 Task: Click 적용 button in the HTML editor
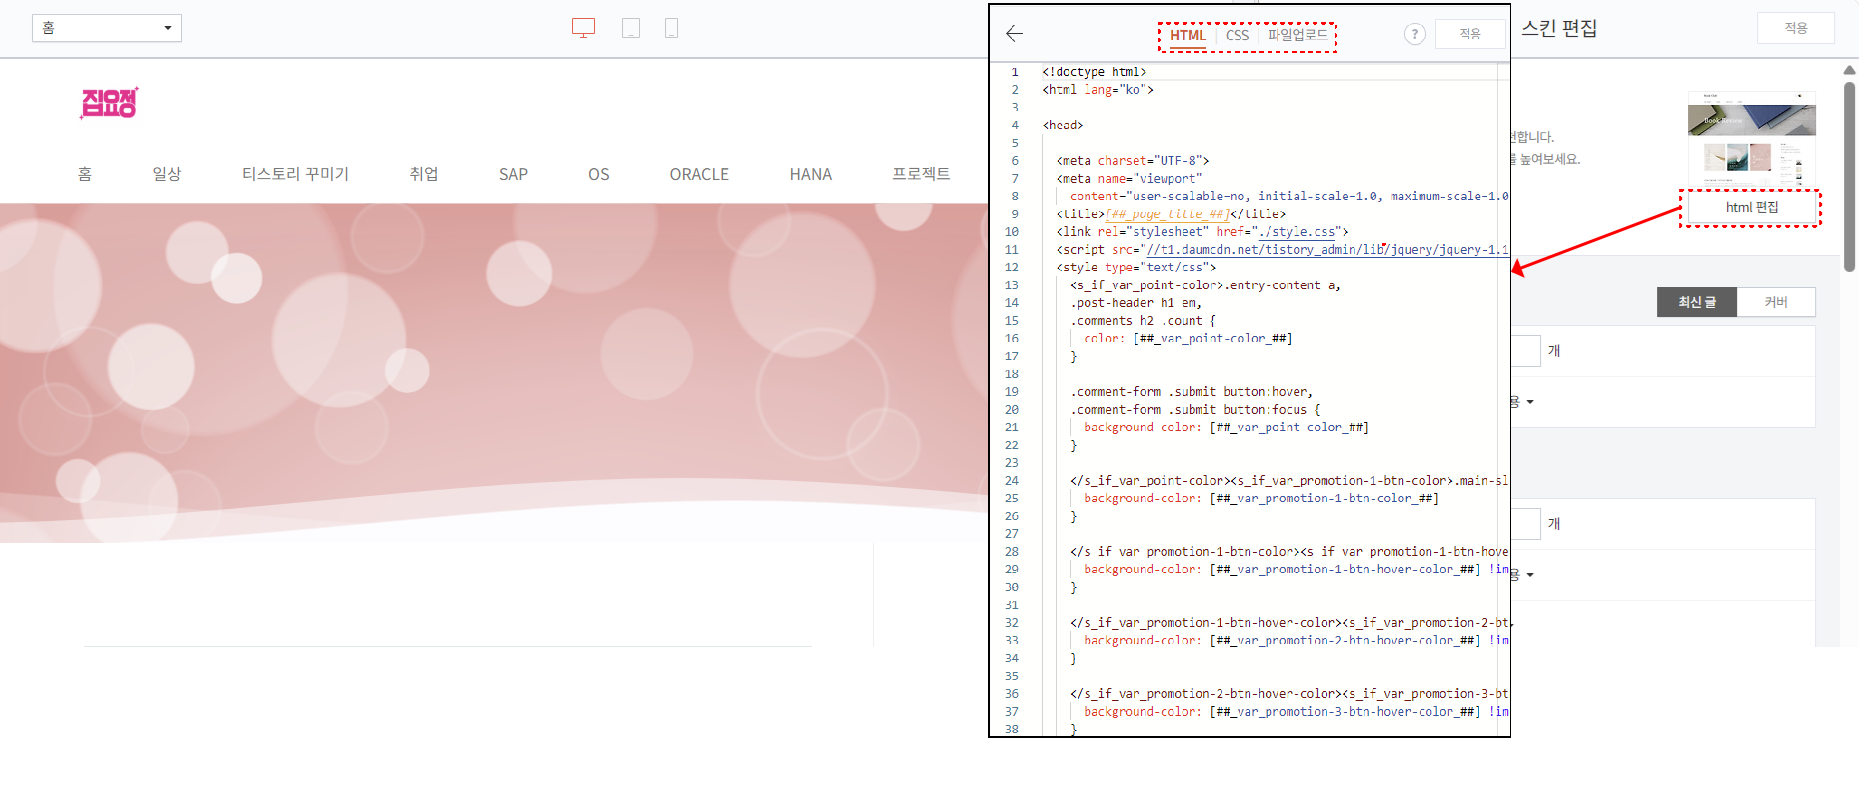(1469, 34)
